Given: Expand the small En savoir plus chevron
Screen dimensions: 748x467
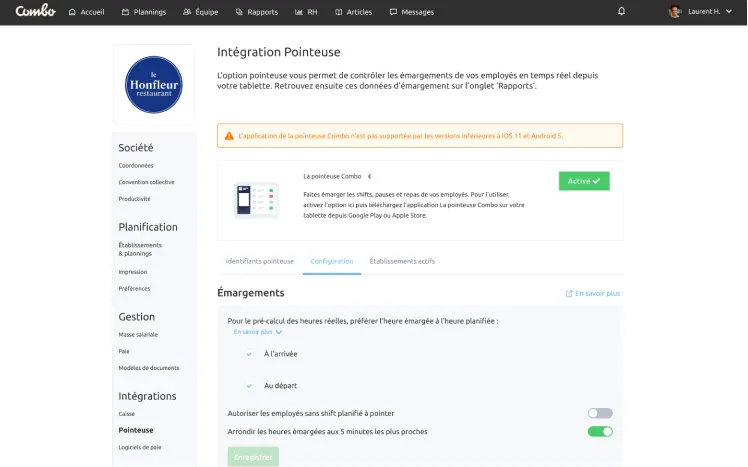Looking at the screenshot, I should pyautogui.click(x=279, y=332).
